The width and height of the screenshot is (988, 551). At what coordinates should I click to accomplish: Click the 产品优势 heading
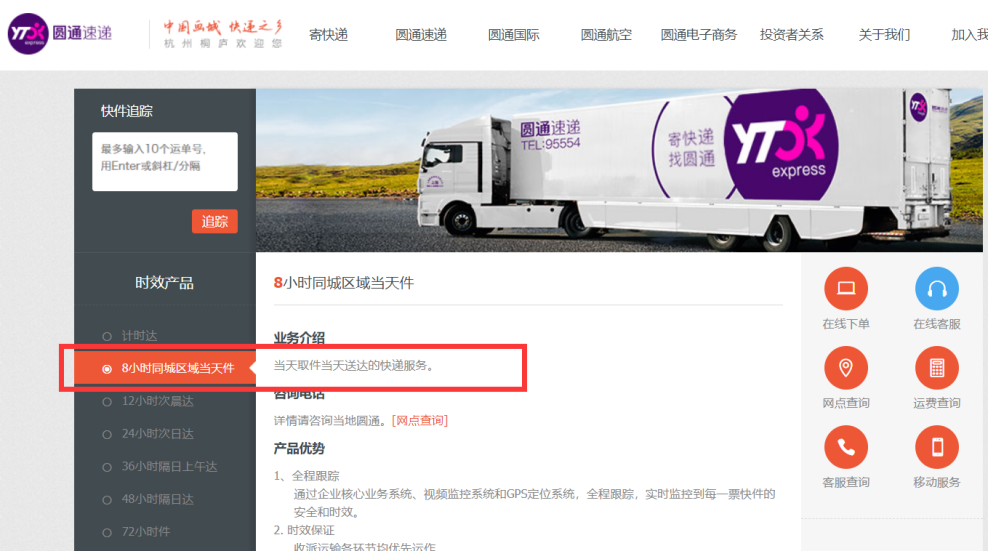click(x=299, y=448)
